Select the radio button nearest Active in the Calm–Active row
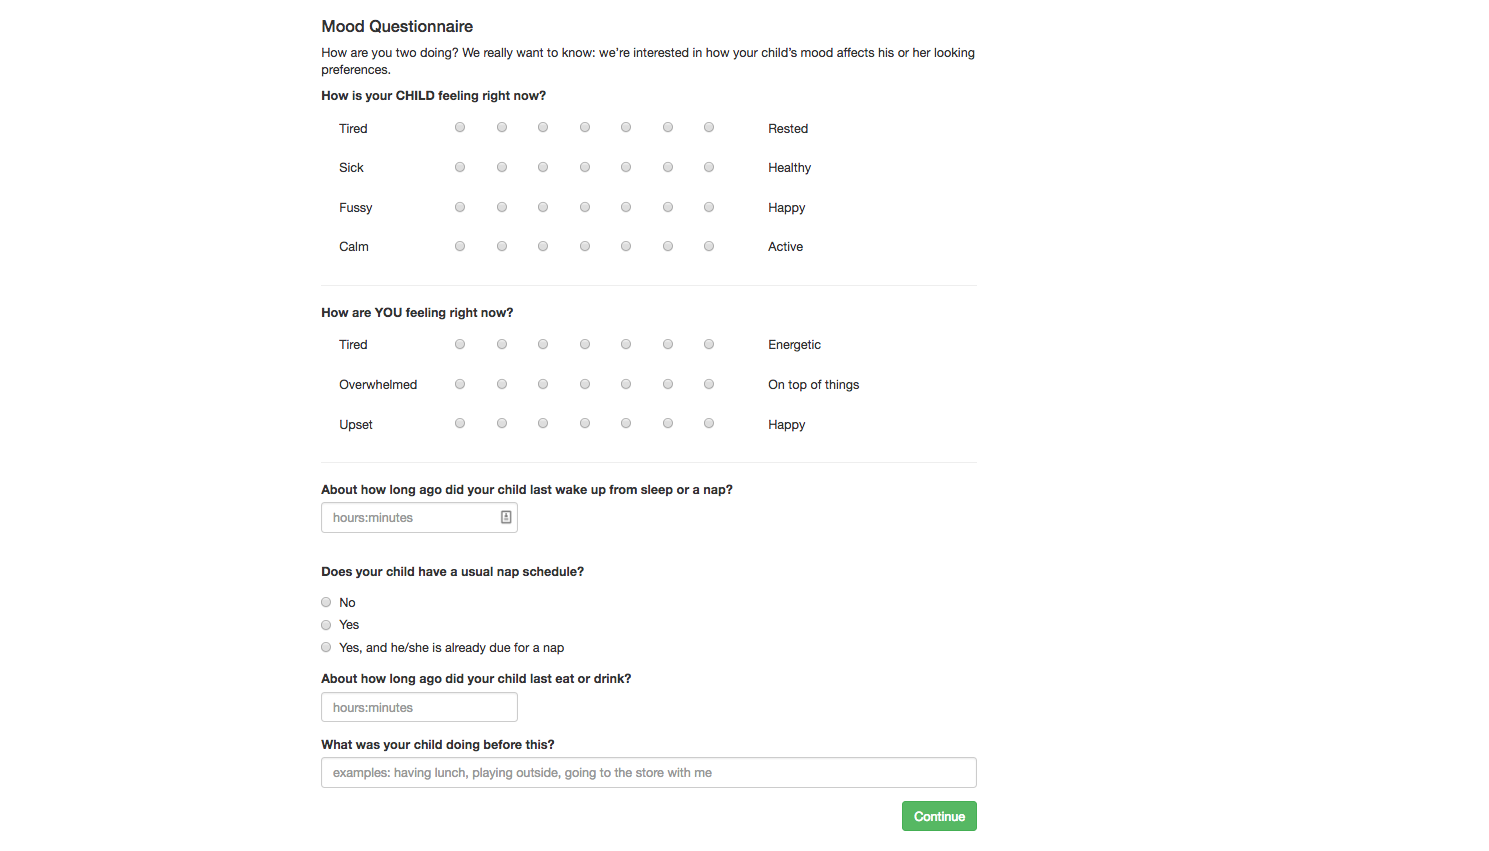 coord(709,246)
